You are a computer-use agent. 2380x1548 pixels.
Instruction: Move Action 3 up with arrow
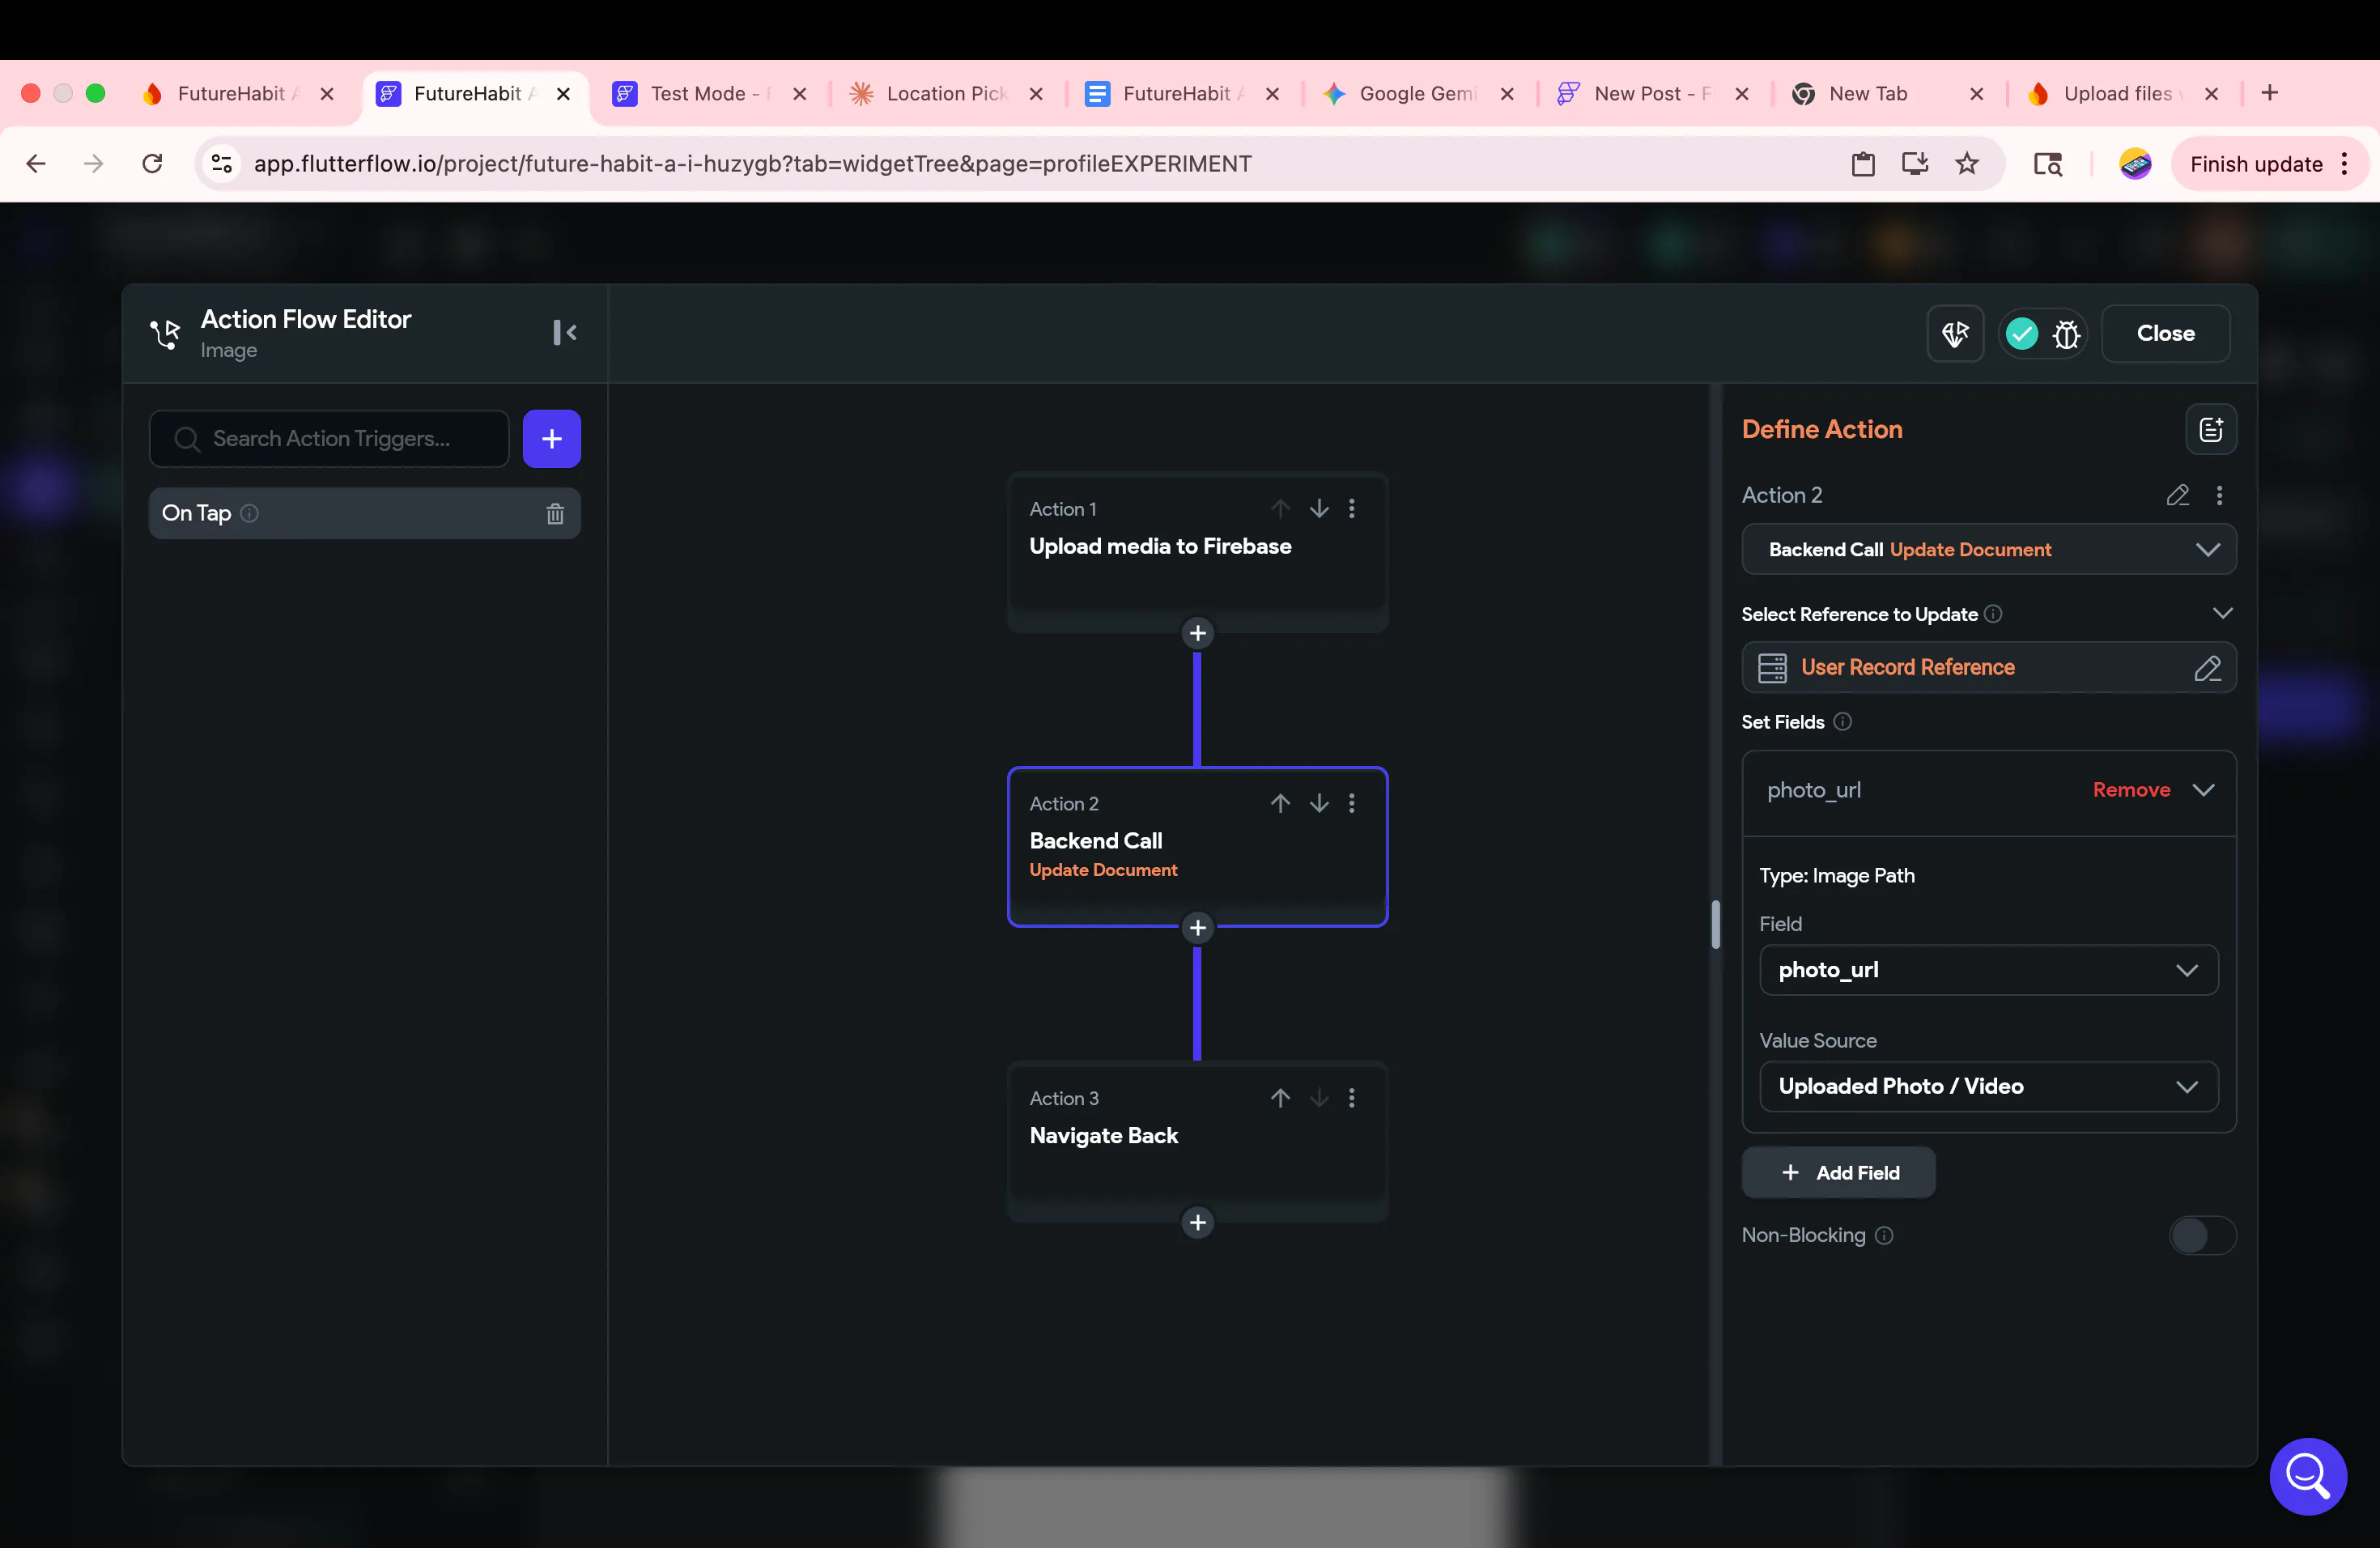pos(1280,1098)
